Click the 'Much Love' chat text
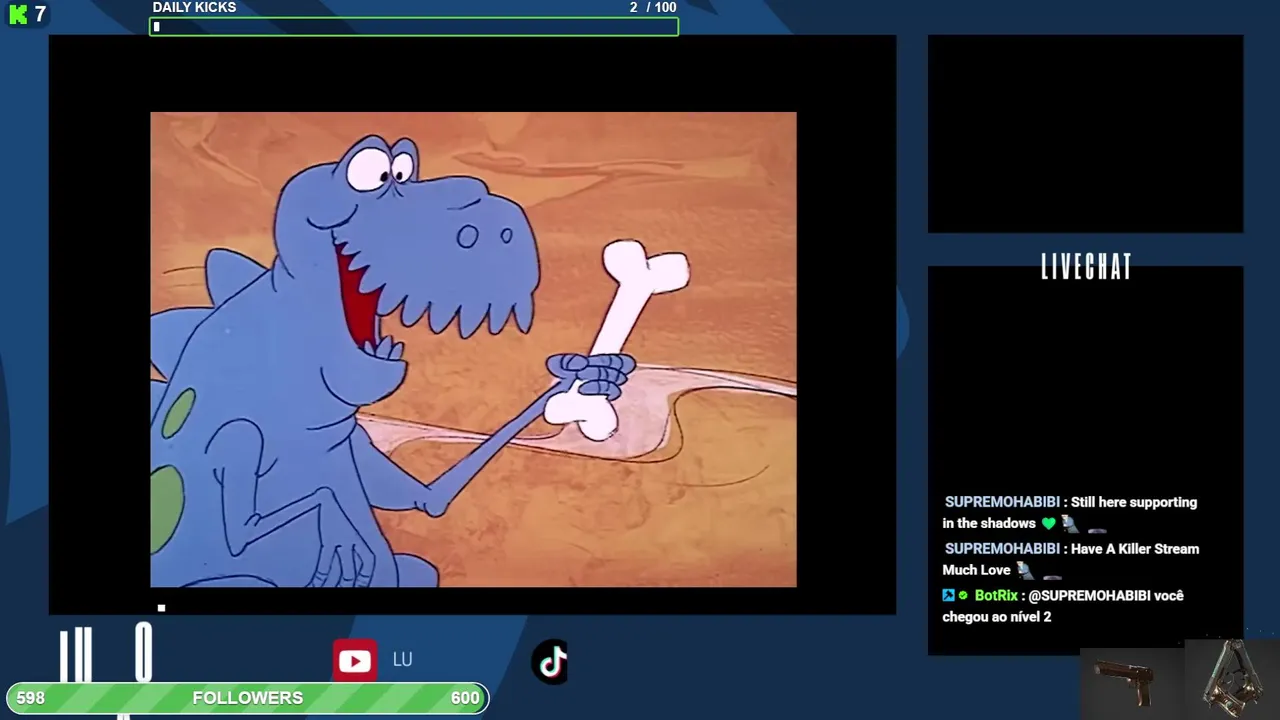 point(976,570)
